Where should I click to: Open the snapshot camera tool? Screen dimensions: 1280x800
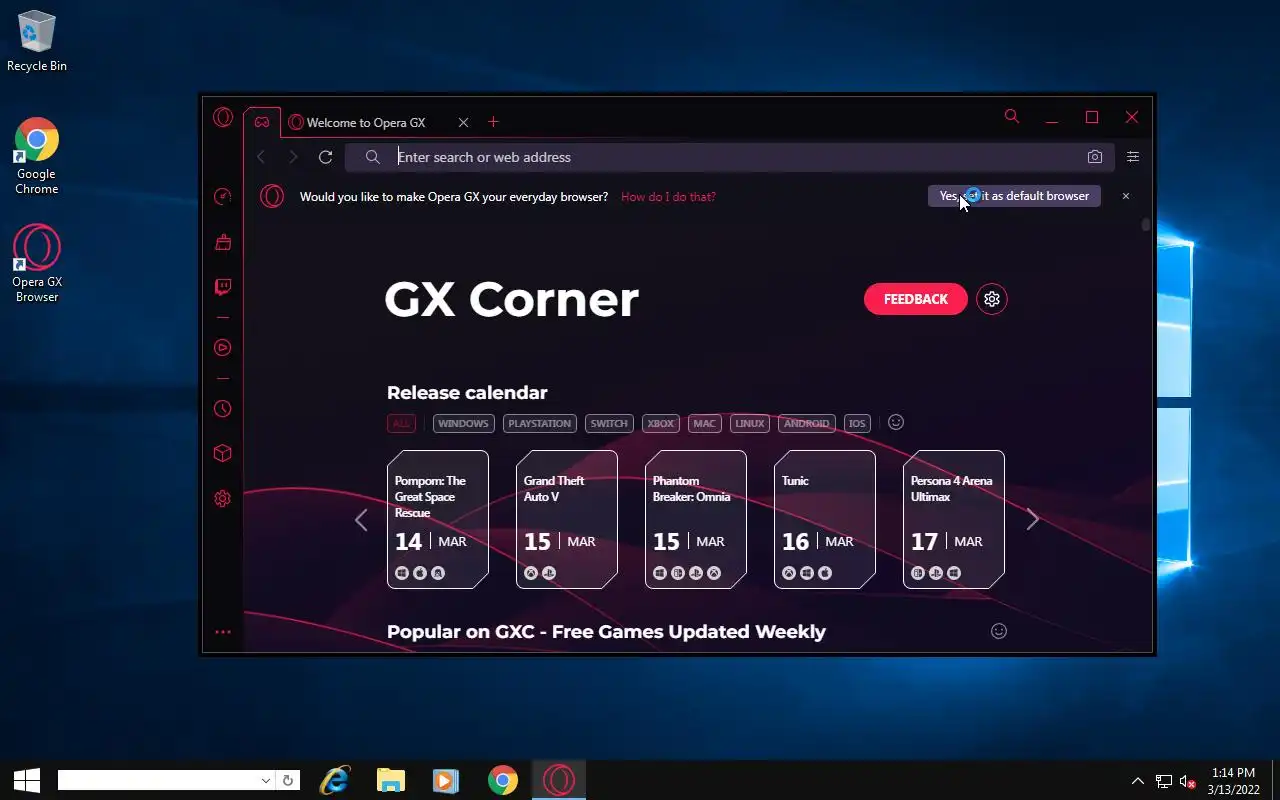[1095, 157]
